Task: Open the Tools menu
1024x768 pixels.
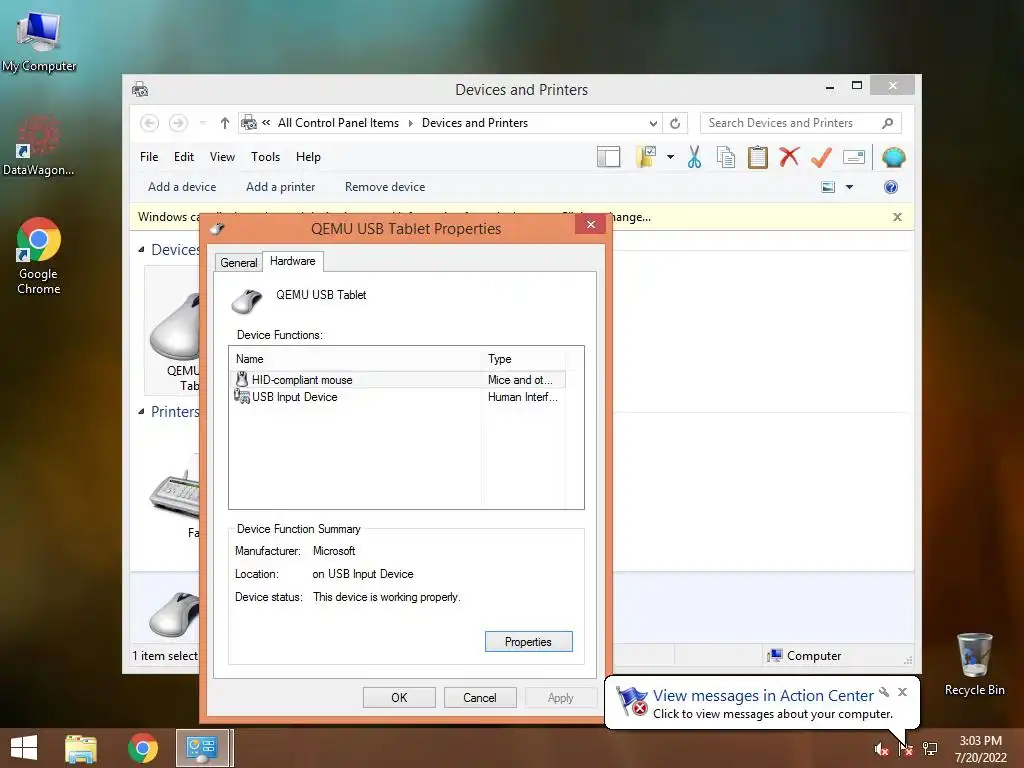Action: coord(265,157)
